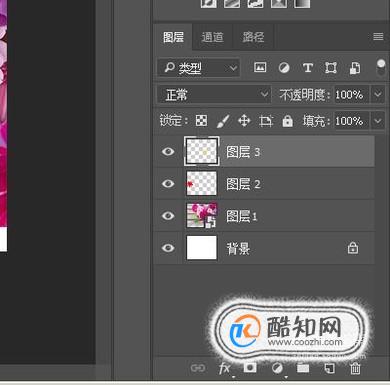Filter layers by shape layers icon

point(330,68)
